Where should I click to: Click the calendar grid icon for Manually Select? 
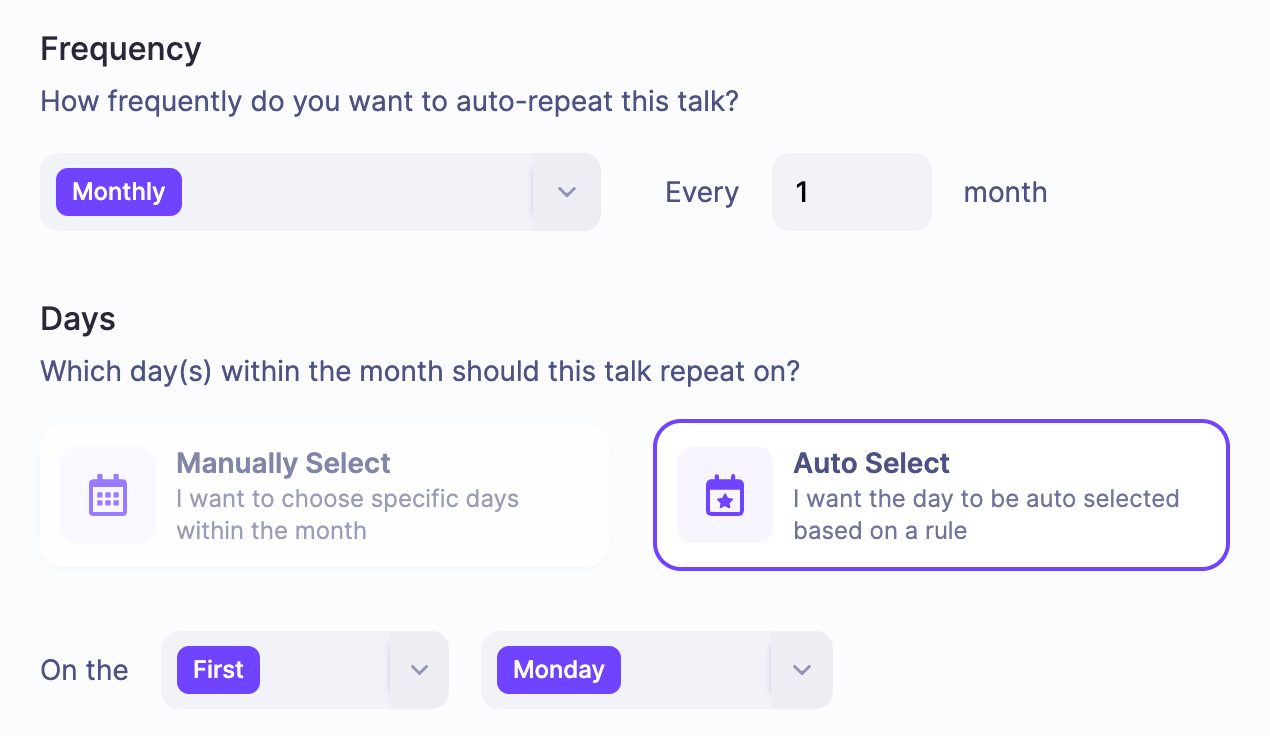click(x=107, y=495)
